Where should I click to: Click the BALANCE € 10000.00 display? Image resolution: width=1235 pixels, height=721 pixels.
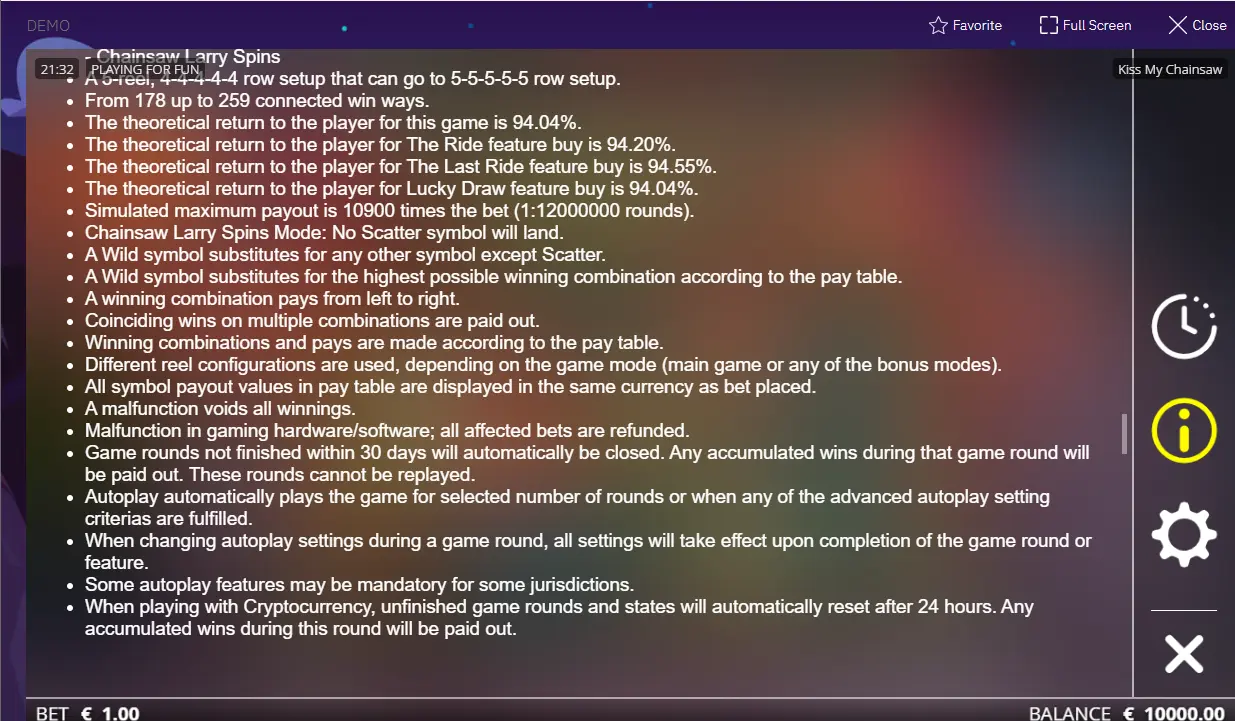pos(1126,713)
